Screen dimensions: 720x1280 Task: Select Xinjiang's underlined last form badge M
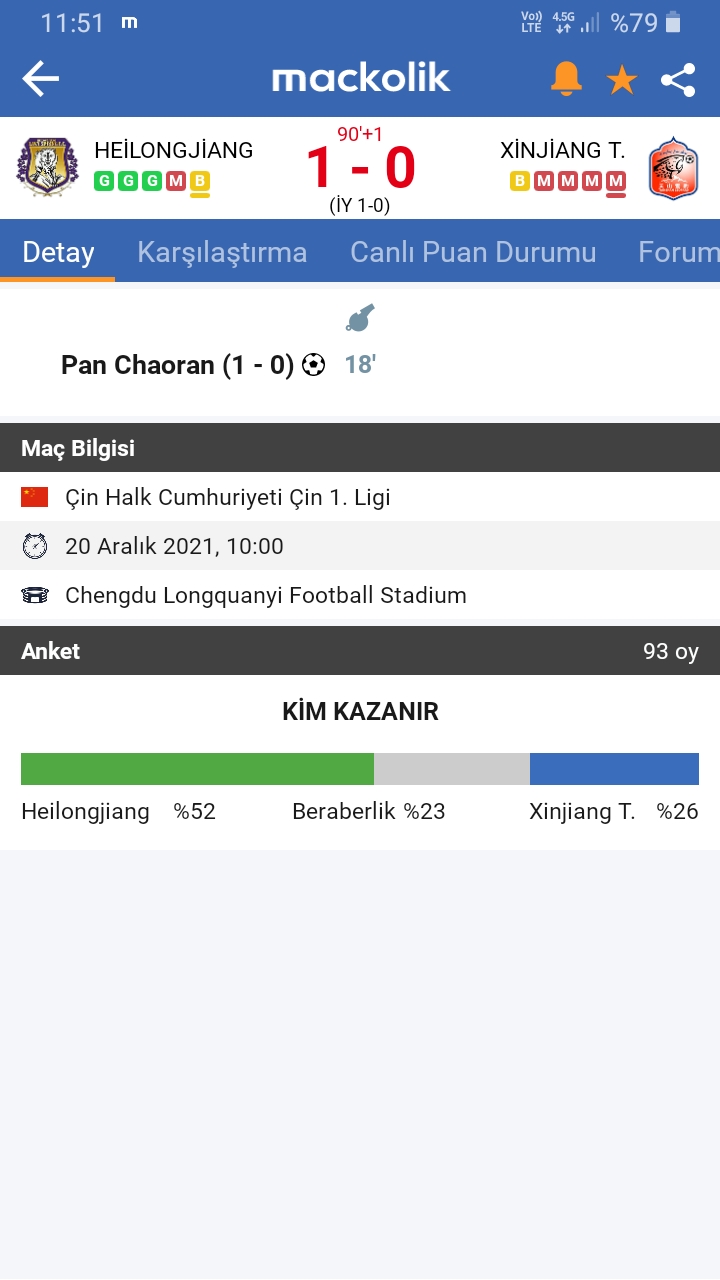[616, 181]
